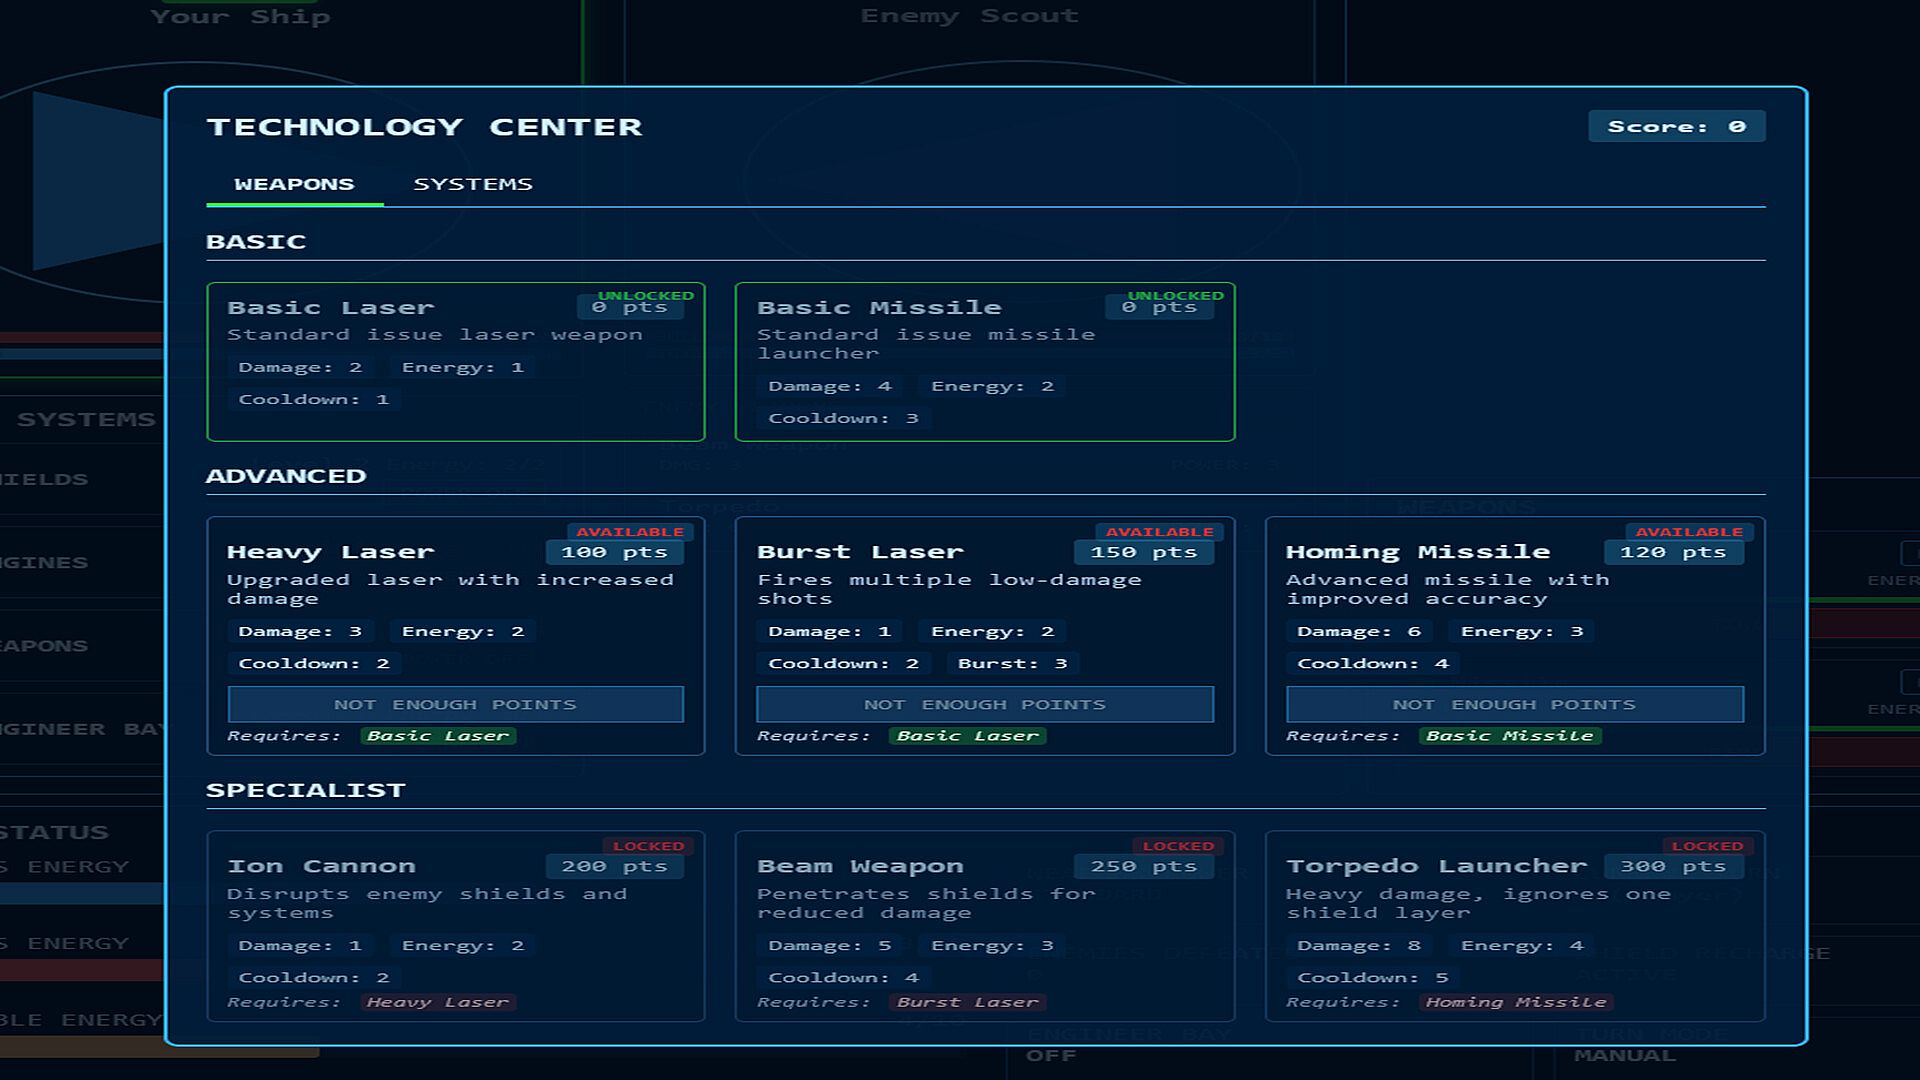This screenshot has height=1080, width=1920.
Task: Click Homing Missile's Basic Missile requirement tag
Action: (1509, 736)
